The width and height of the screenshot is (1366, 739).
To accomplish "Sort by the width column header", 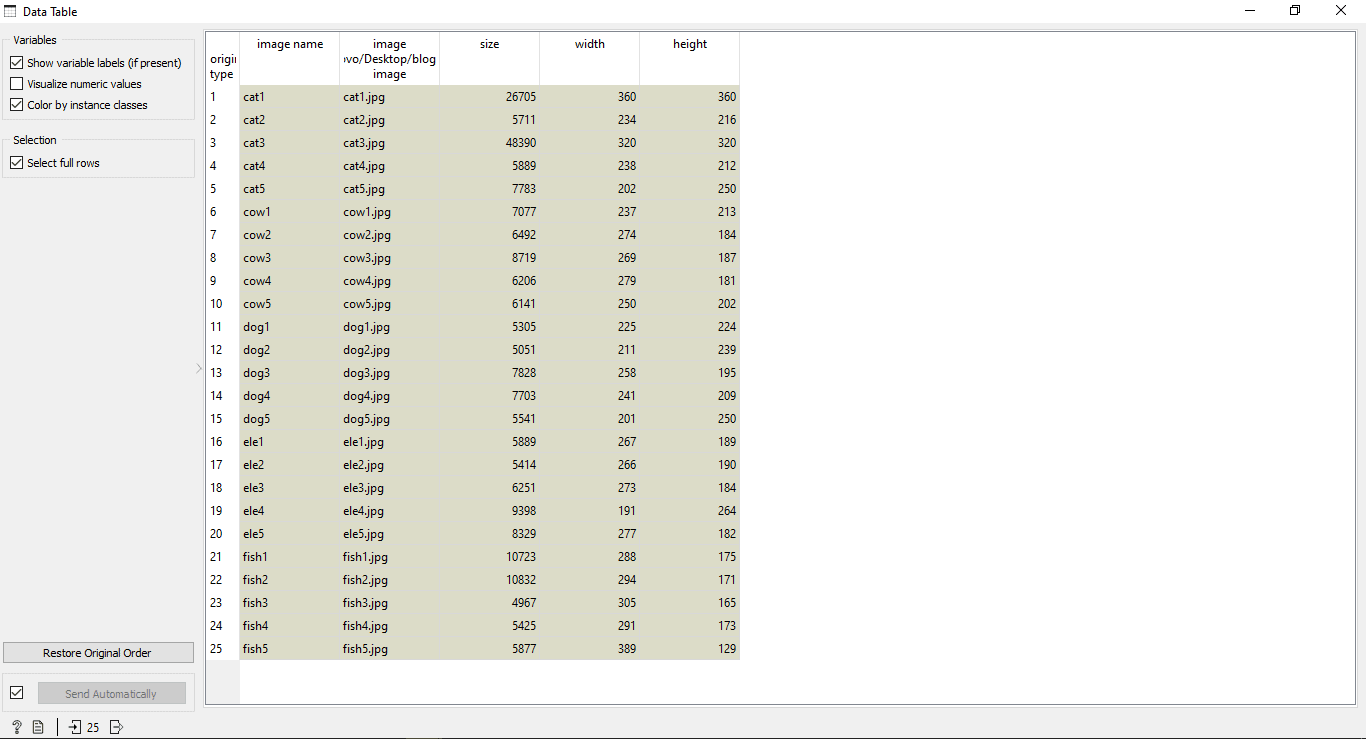I will (x=589, y=45).
